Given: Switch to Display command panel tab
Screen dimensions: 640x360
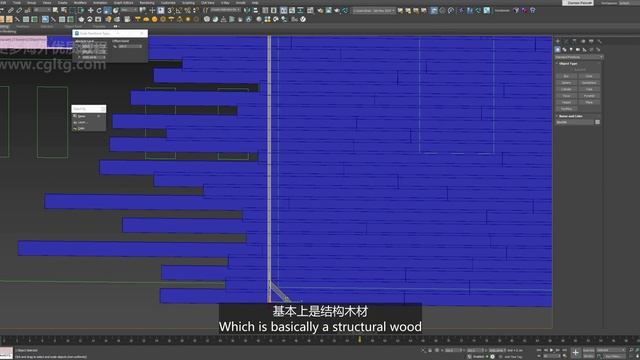Looking at the screenshot, I should tap(591, 41).
